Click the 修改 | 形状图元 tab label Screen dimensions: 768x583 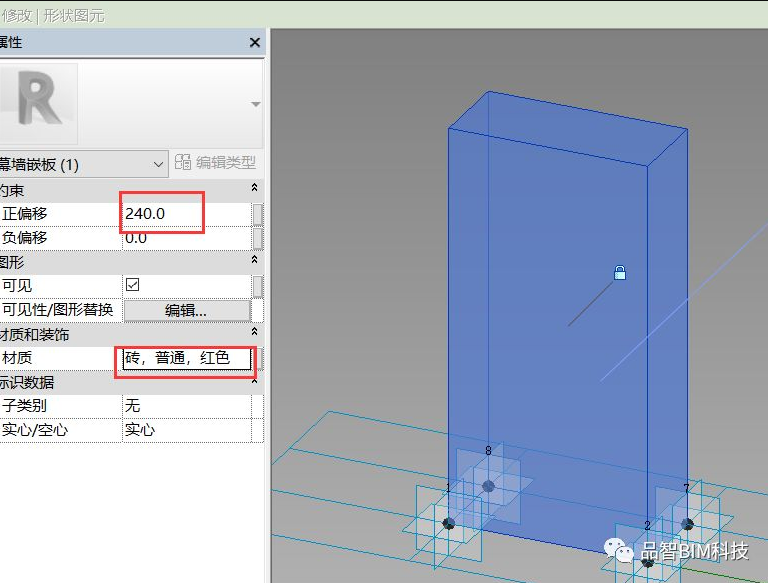coord(52,15)
